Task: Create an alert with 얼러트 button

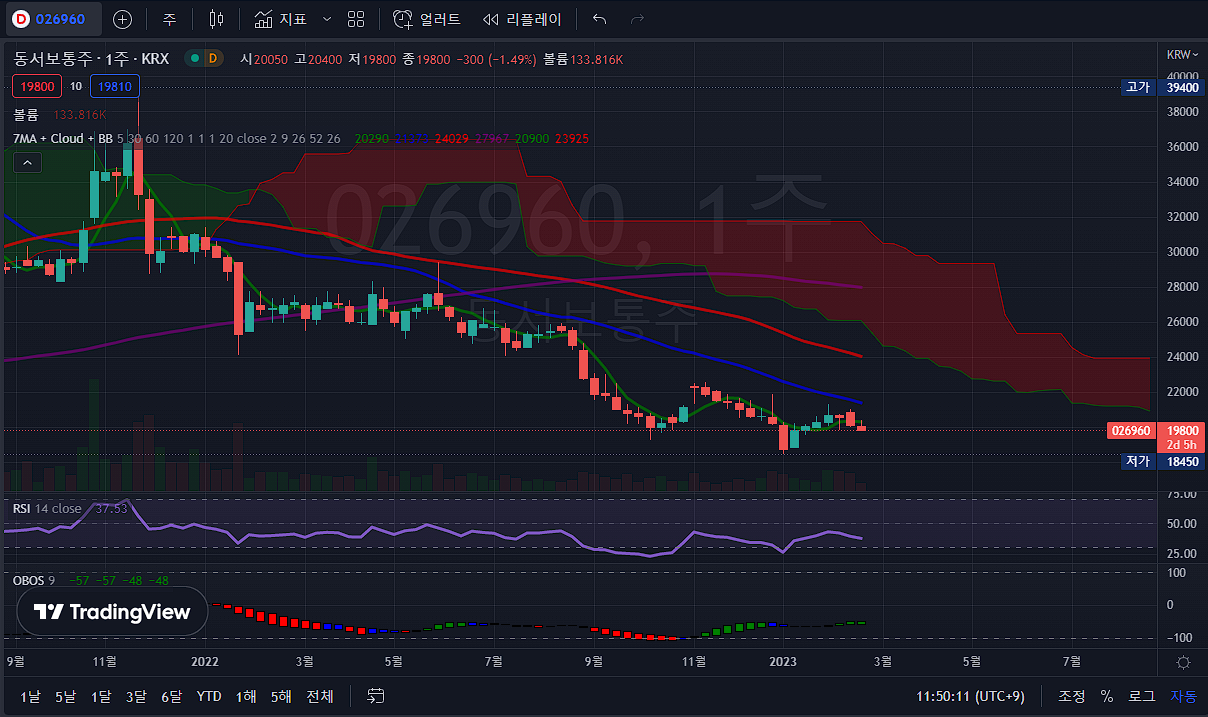Action: click(427, 19)
